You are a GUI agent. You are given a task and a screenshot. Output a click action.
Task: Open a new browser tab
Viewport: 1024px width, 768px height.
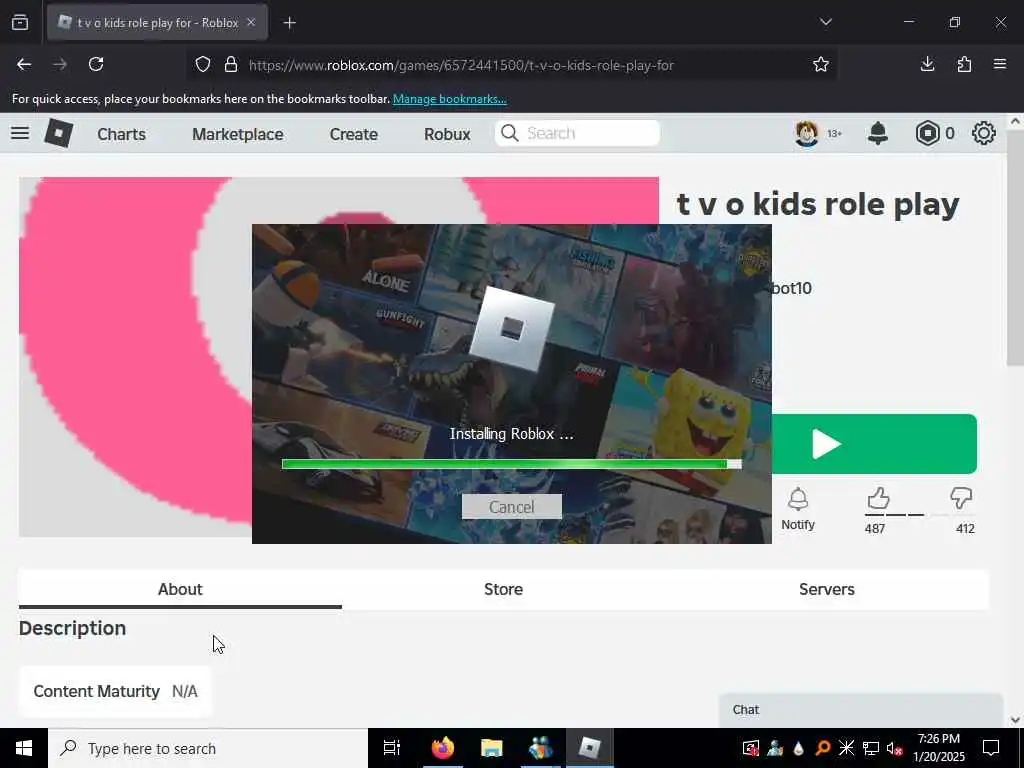(x=289, y=23)
